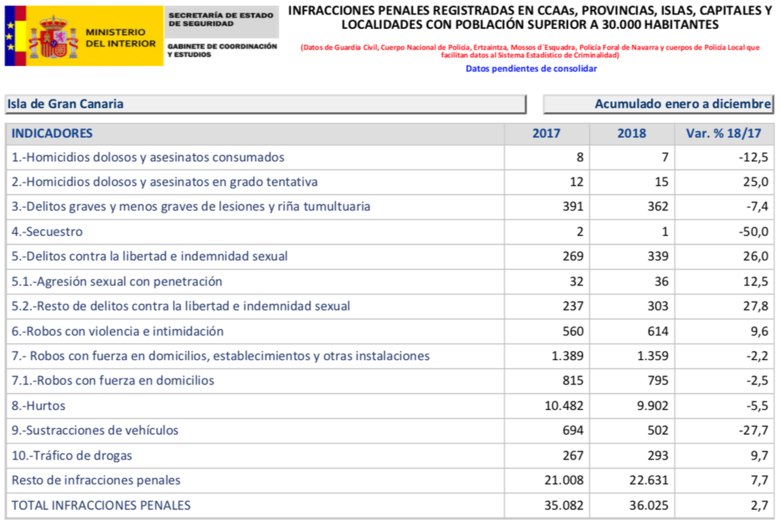Click the 2018 column header
780x523 pixels.
(632, 133)
